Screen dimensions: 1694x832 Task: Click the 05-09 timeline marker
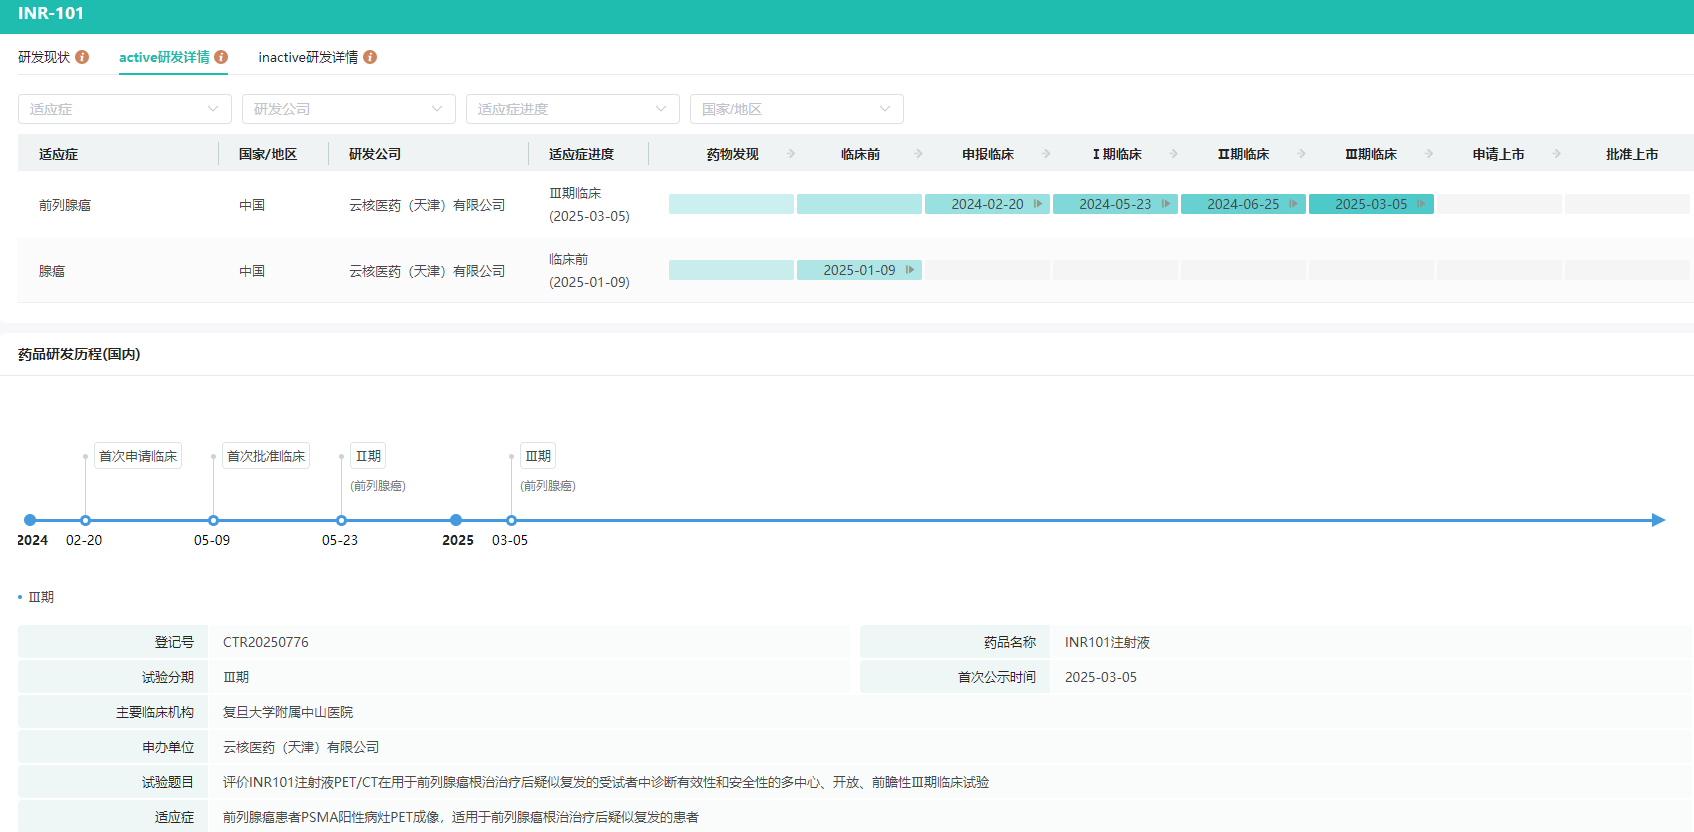tap(214, 520)
